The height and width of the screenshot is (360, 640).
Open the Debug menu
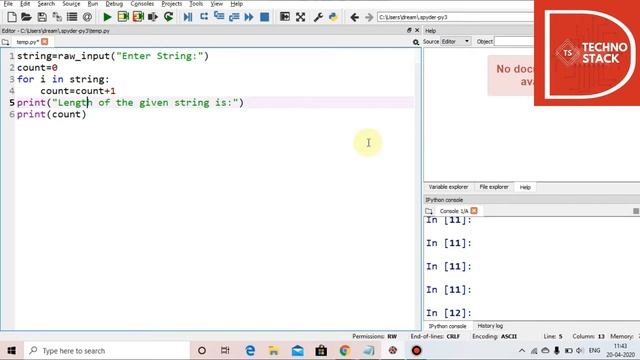click(114, 4)
